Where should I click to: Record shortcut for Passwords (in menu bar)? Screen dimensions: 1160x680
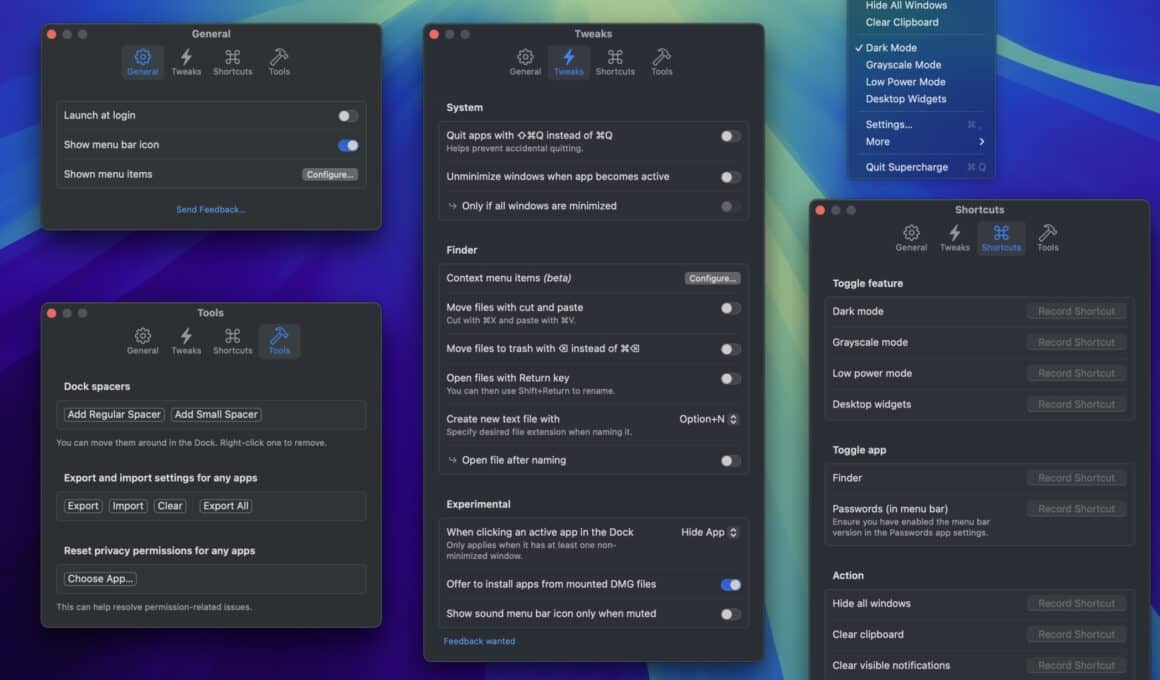pyautogui.click(x=1076, y=509)
